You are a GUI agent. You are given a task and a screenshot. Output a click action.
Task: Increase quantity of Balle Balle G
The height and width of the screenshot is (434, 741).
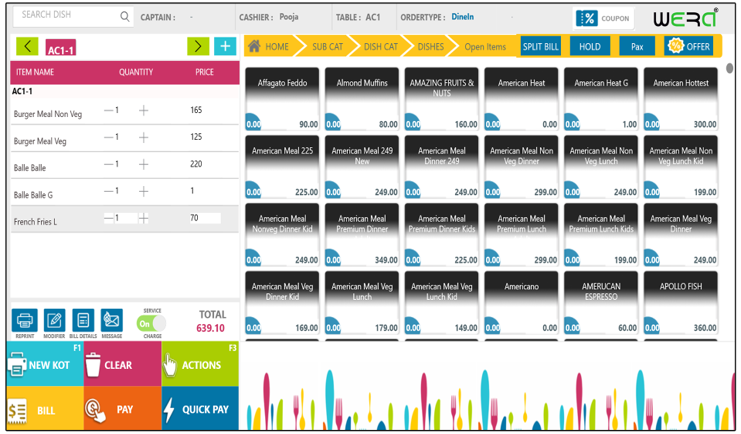(144, 191)
